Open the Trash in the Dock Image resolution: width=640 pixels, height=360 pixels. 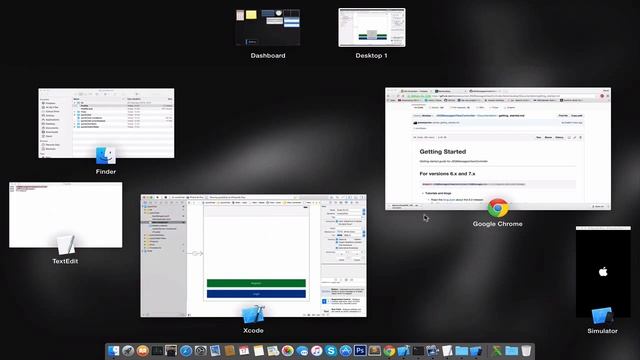click(526, 351)
